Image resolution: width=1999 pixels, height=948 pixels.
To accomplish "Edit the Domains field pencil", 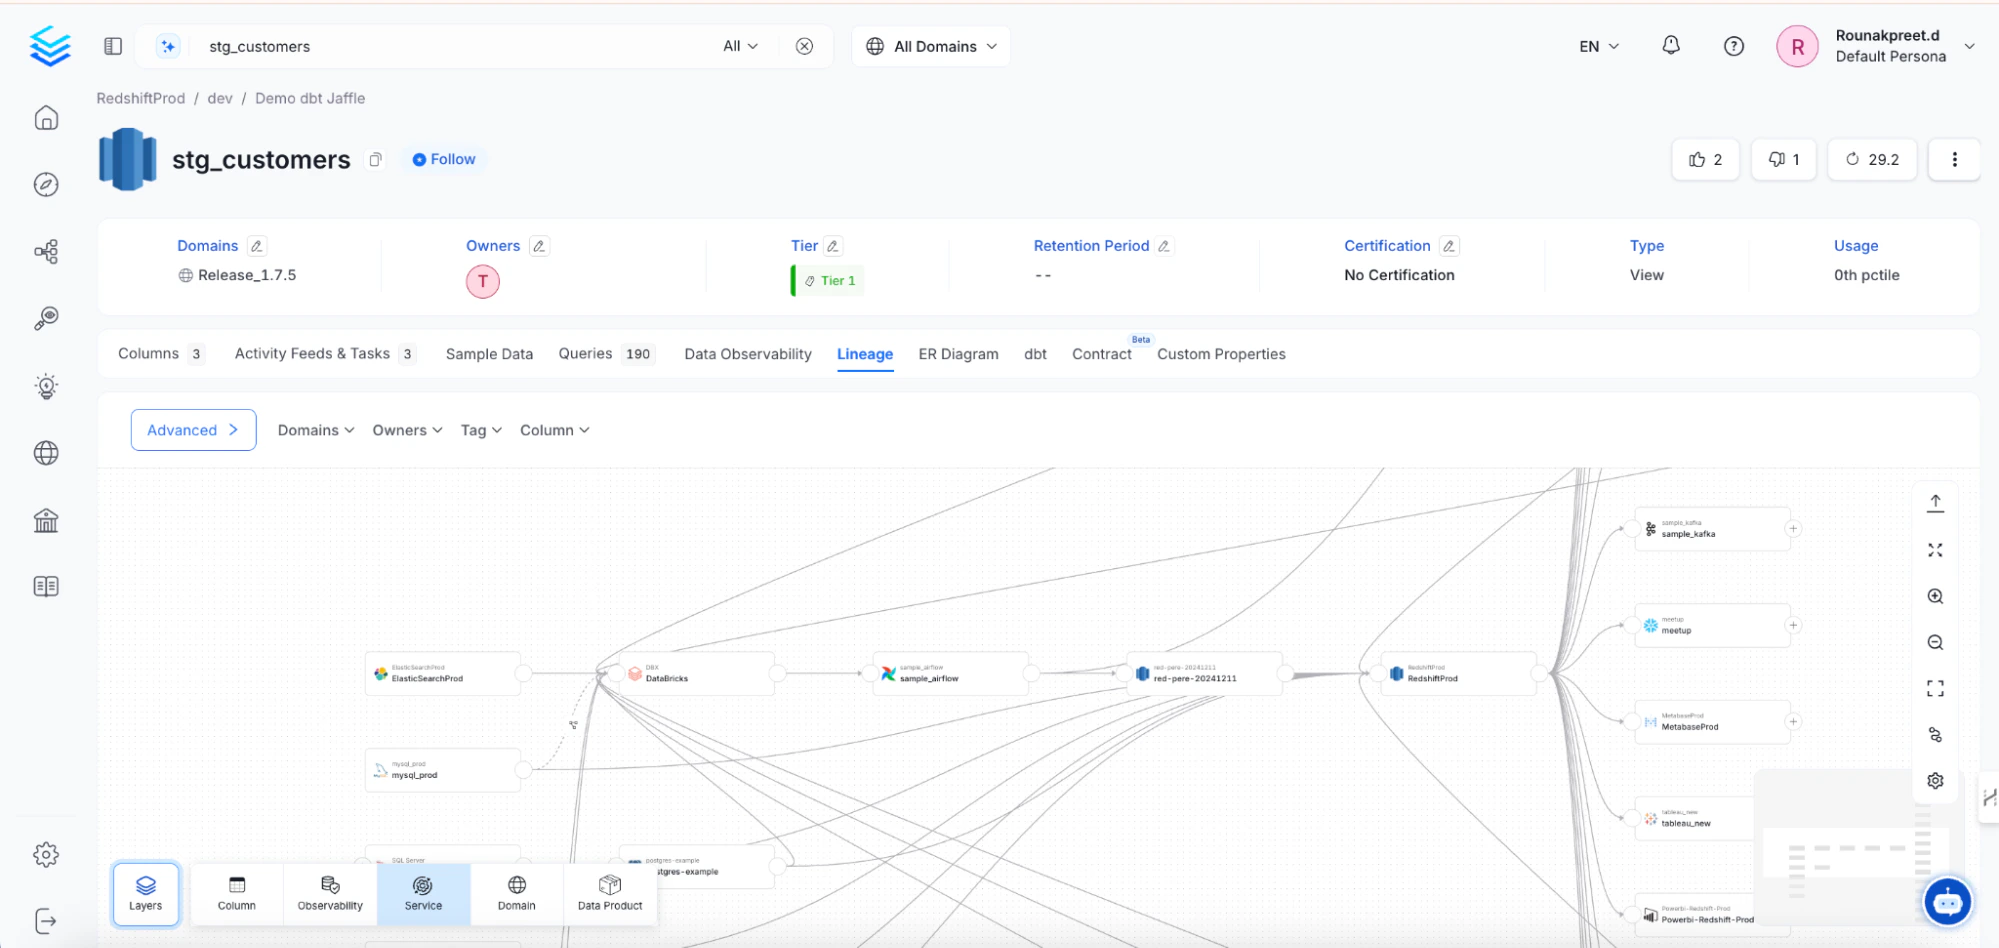I will click(x=257, y=246).
